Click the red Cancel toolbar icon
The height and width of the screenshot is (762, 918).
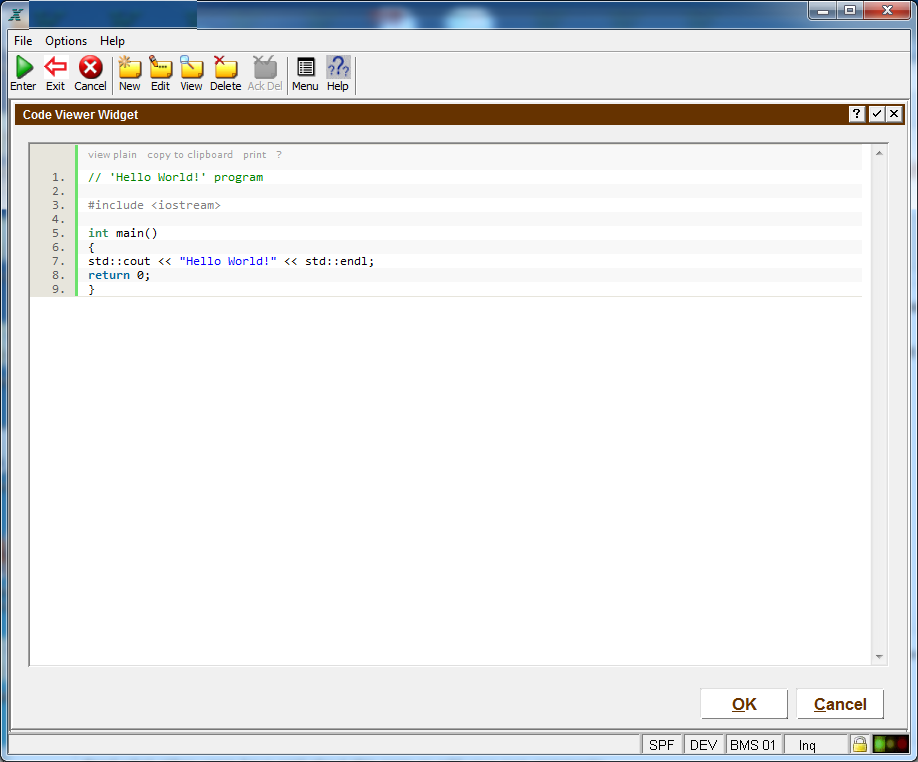coord(91,67)
